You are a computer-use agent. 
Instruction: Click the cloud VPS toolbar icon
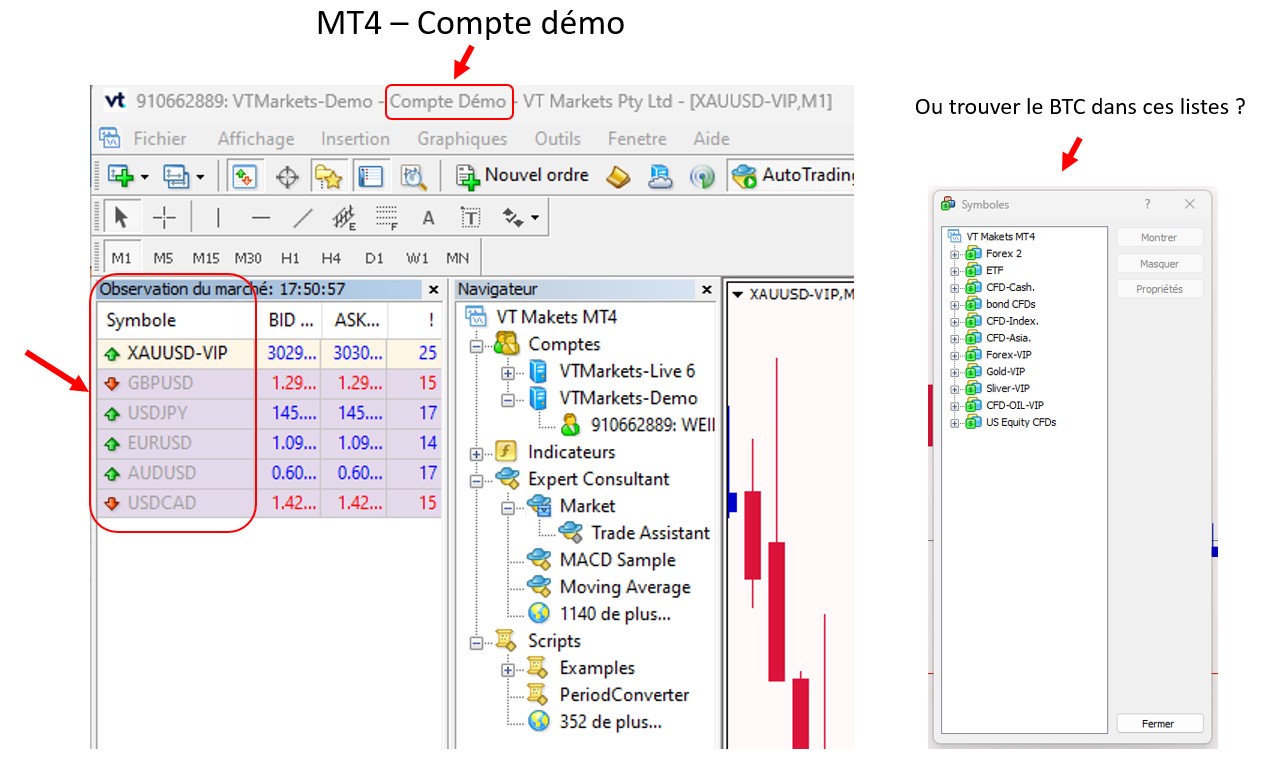pyautogui.click(x=661, y=177)
